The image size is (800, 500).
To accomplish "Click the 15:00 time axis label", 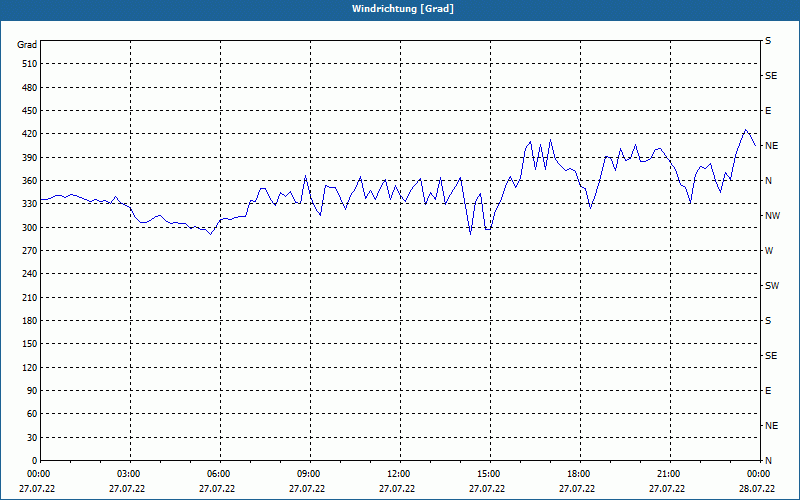I will (x=489, y=474).
